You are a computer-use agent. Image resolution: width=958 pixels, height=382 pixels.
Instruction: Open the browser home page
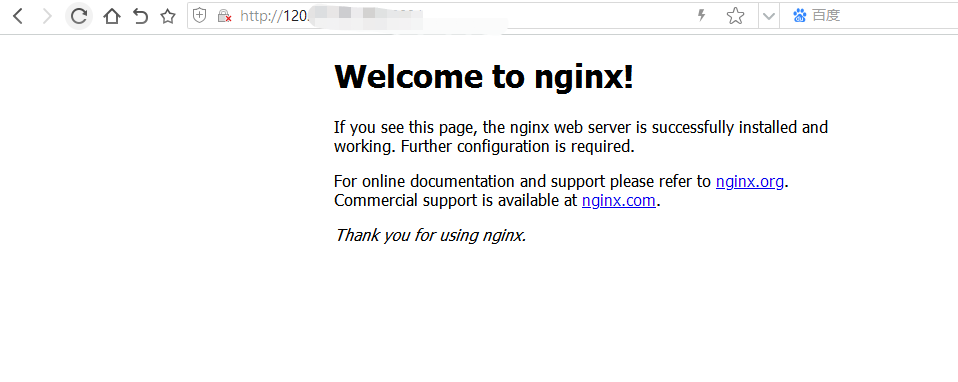[111, 16]
